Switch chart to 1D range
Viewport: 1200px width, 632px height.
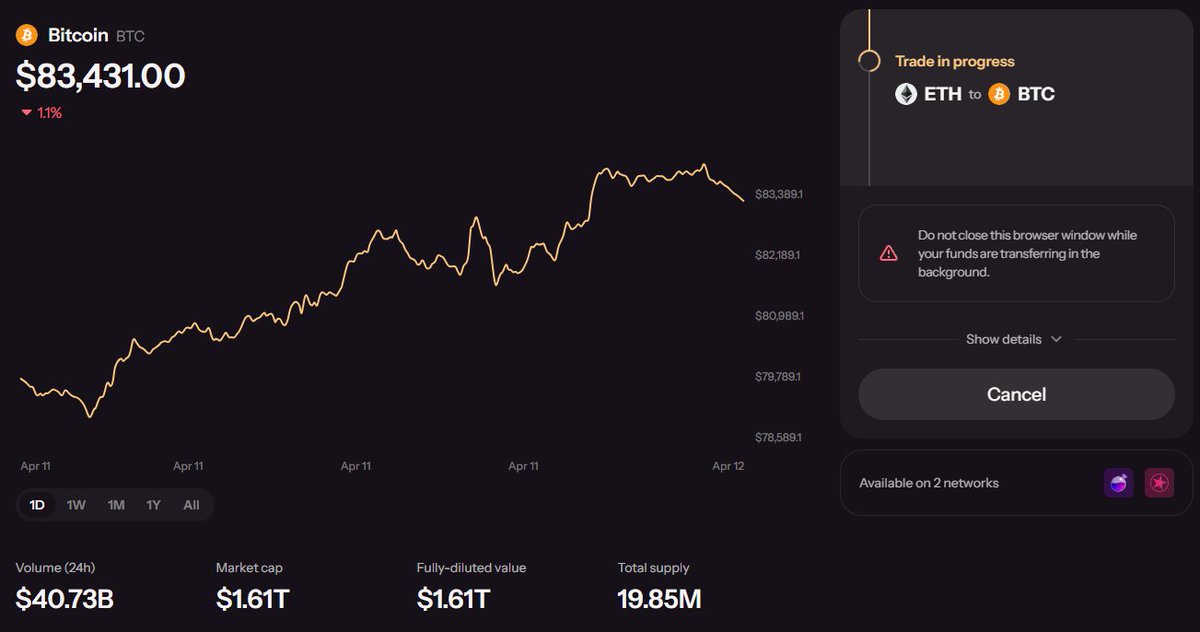37,505
